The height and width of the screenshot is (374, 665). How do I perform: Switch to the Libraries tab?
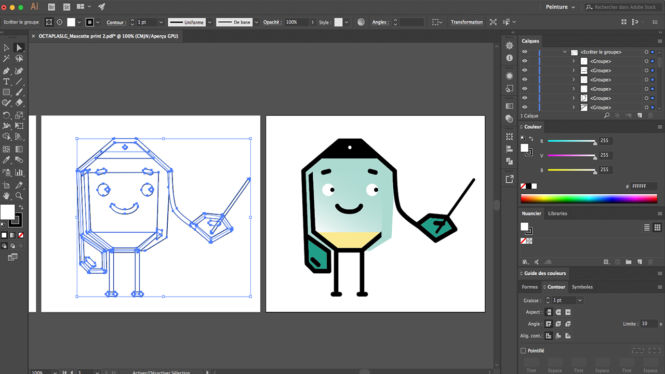(557, 213)
